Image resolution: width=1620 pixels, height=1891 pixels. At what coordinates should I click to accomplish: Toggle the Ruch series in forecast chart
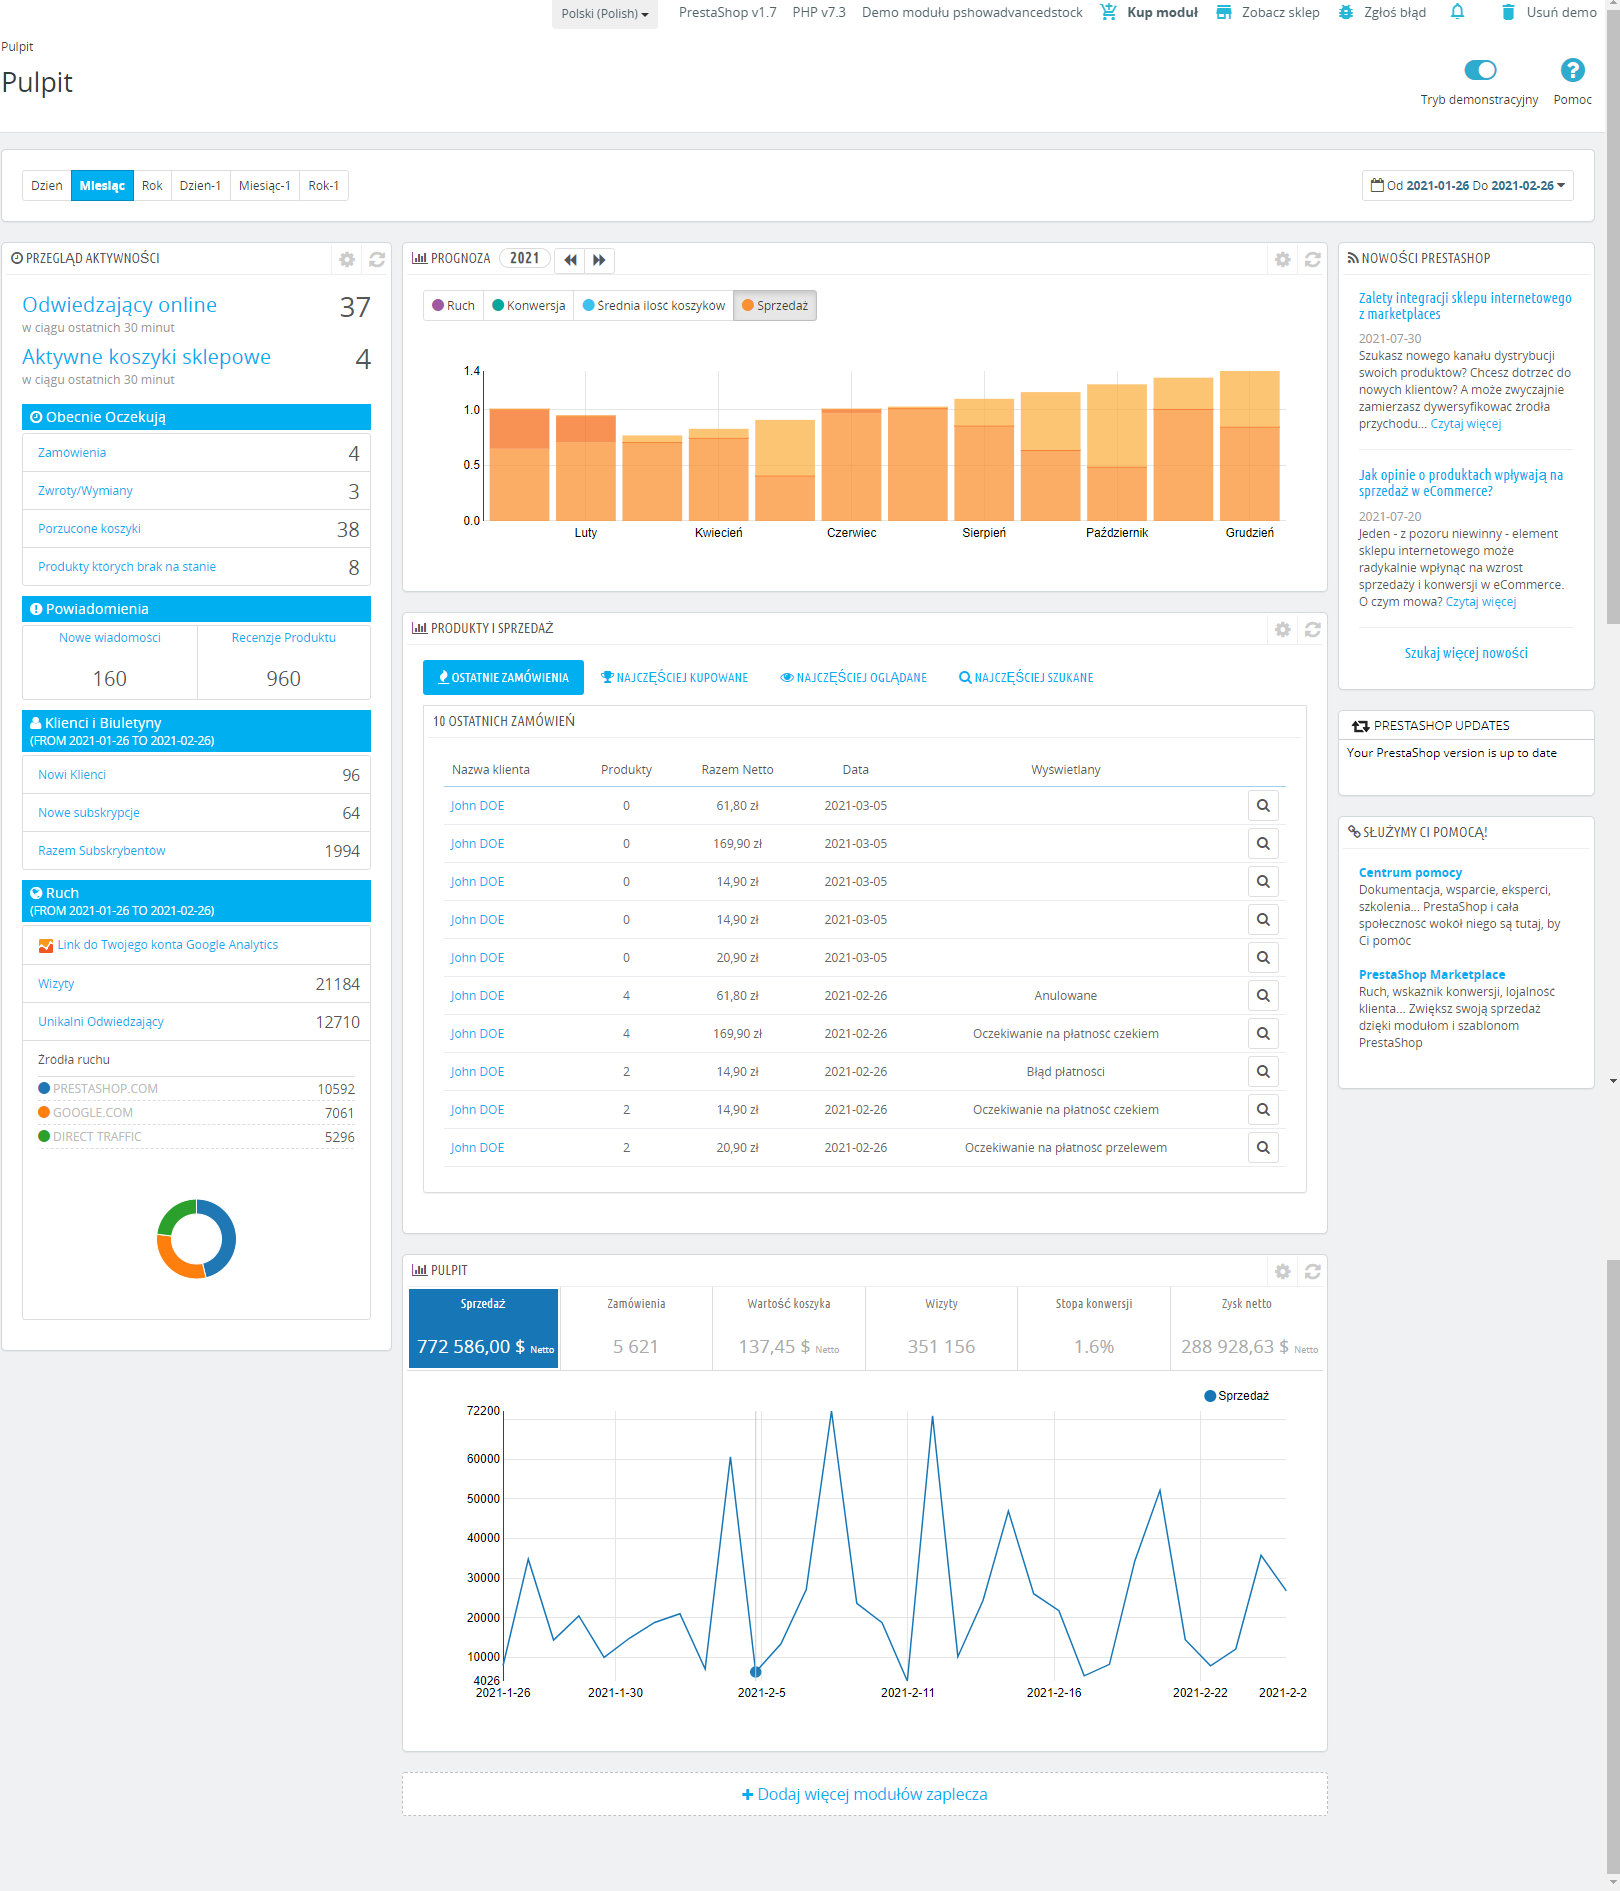coord(453,306)
